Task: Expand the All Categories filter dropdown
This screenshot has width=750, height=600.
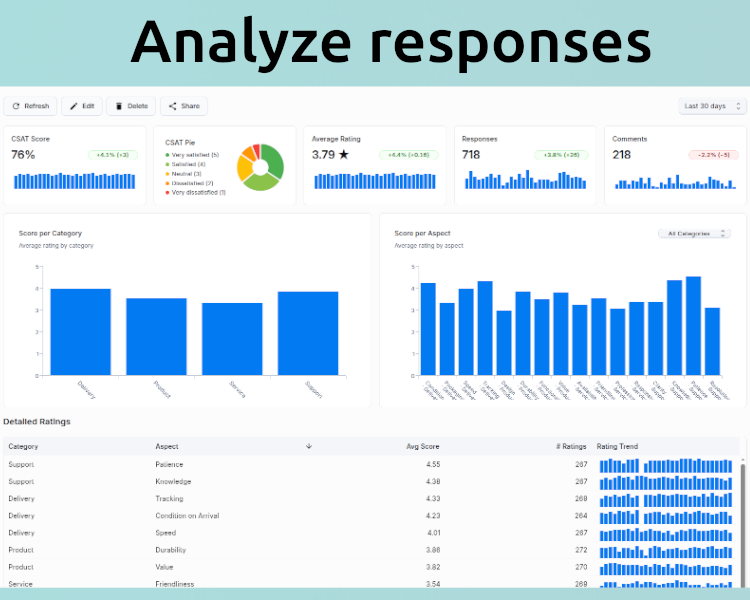Action: [694, 233]
